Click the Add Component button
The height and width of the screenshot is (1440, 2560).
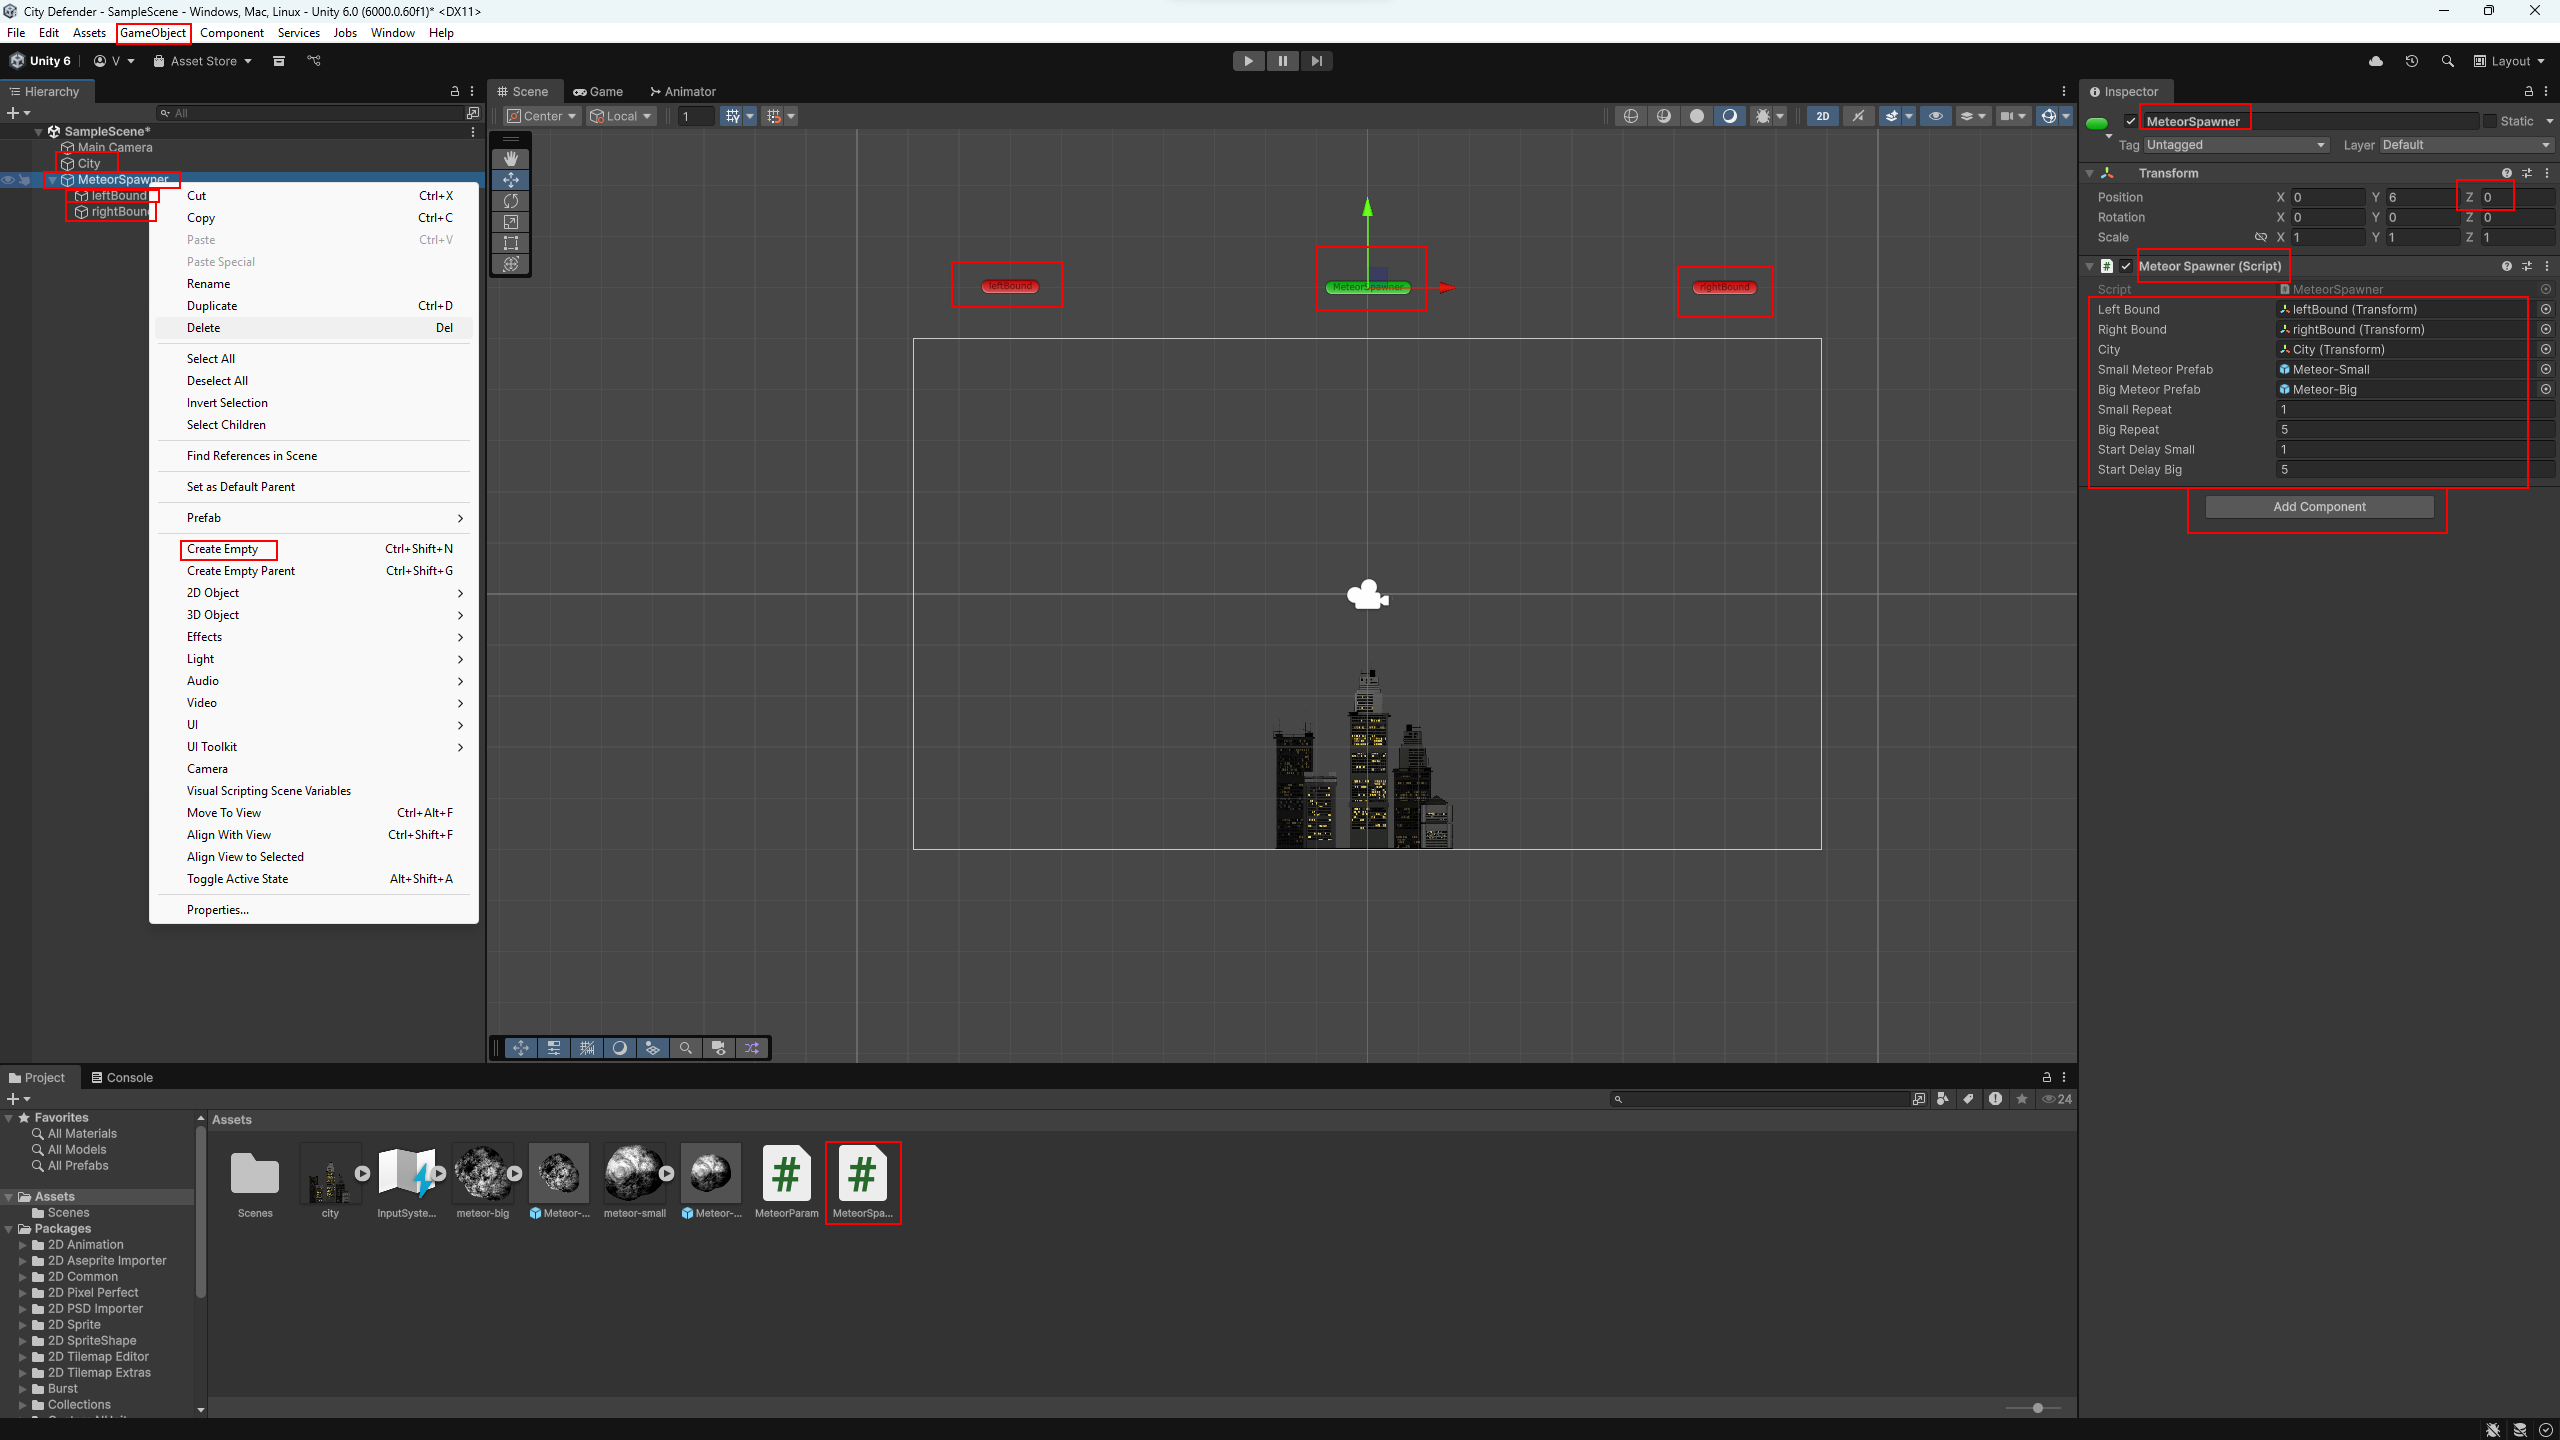(2319, 507)
